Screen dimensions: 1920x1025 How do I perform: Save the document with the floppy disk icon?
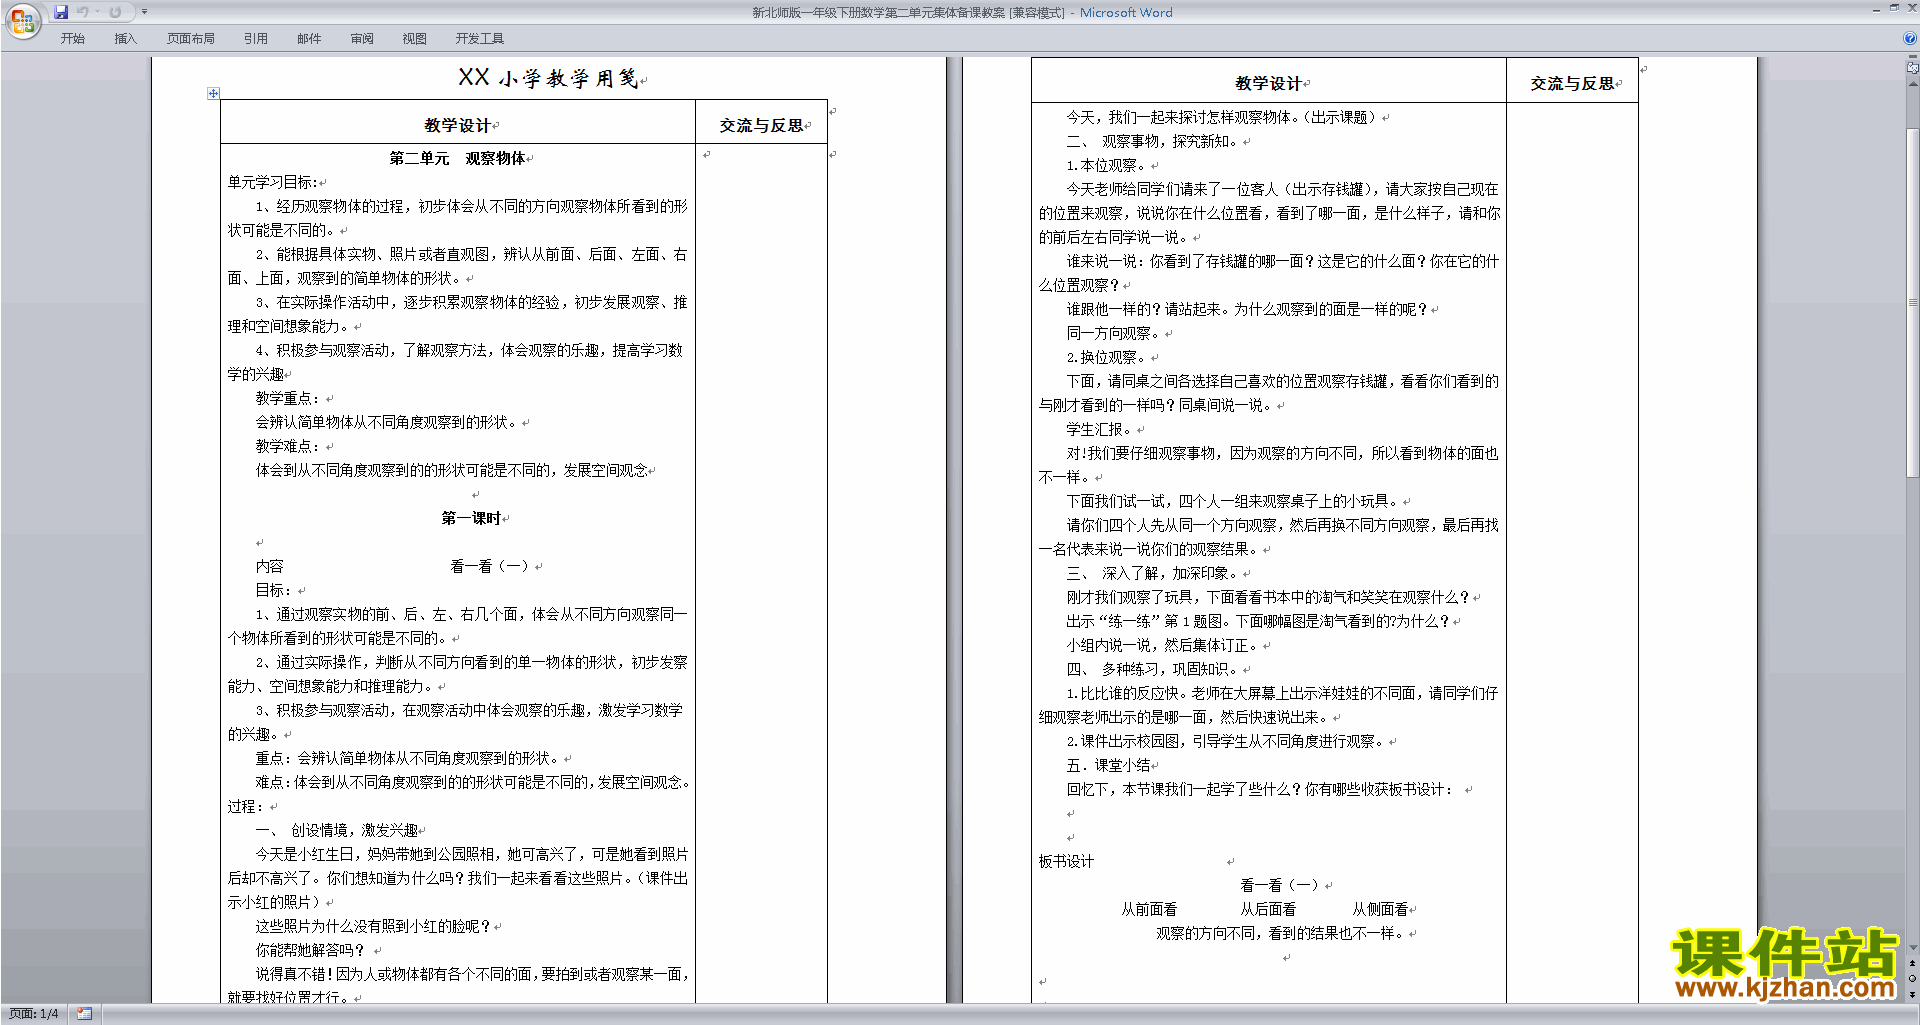[x=61, y=12]
